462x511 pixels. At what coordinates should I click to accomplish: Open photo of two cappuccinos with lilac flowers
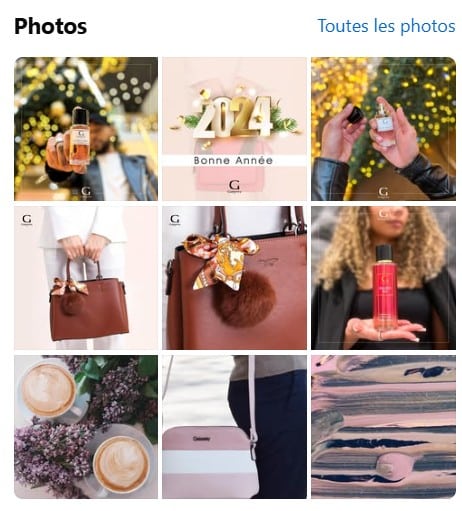(x=86, y=427)
